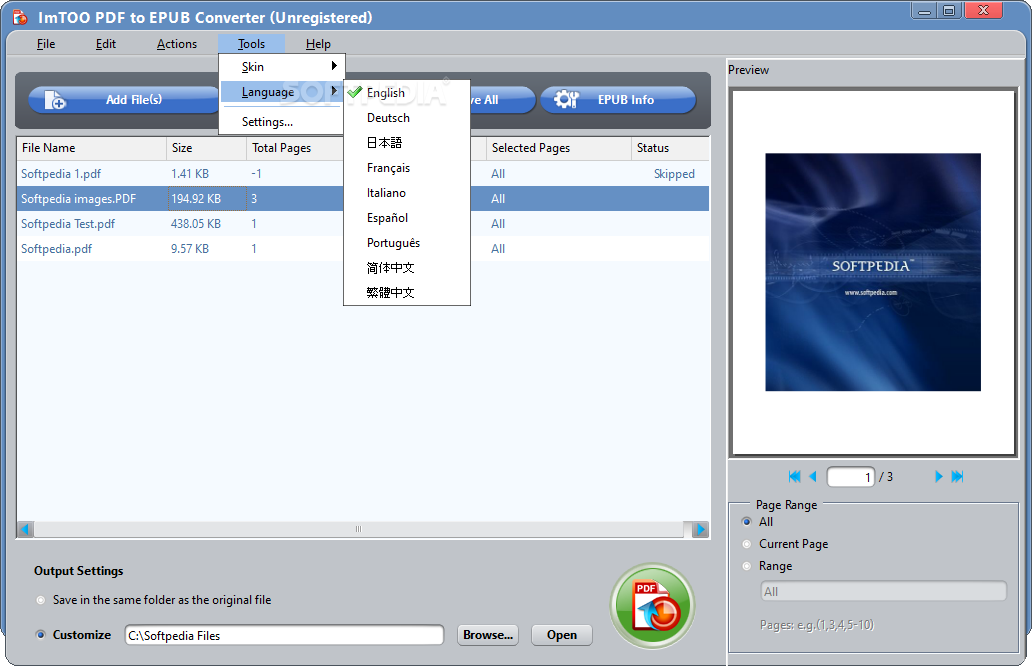Click the output path field C:\Softpedia Files
This screenshot has height=666, width=1032.
[284, 635]
